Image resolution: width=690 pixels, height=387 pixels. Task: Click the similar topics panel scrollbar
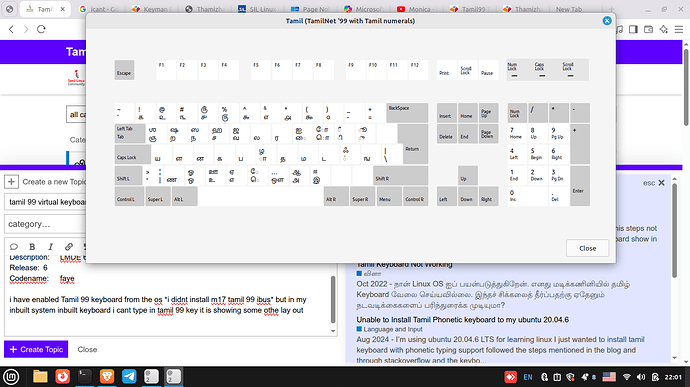coord(674,231)
